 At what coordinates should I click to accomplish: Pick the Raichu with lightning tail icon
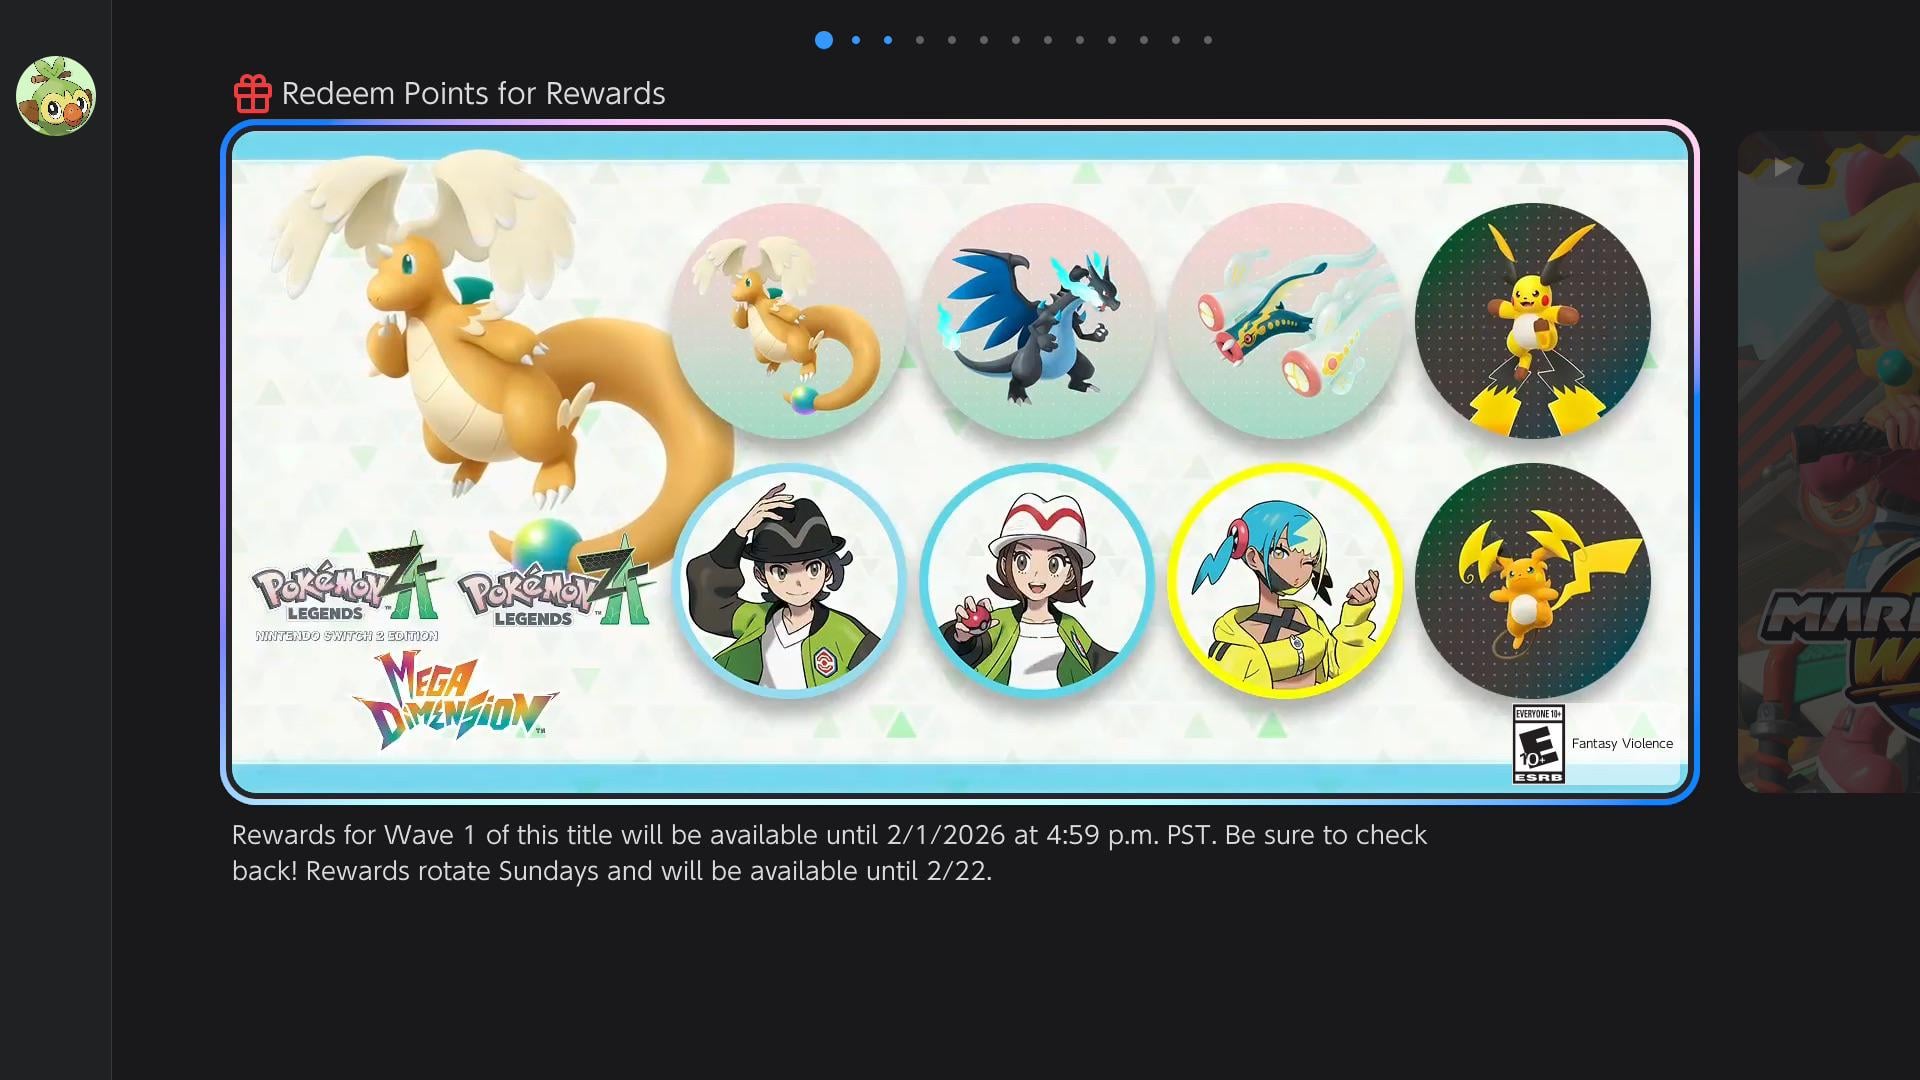pyautogui.click(x=1533, y=581)
